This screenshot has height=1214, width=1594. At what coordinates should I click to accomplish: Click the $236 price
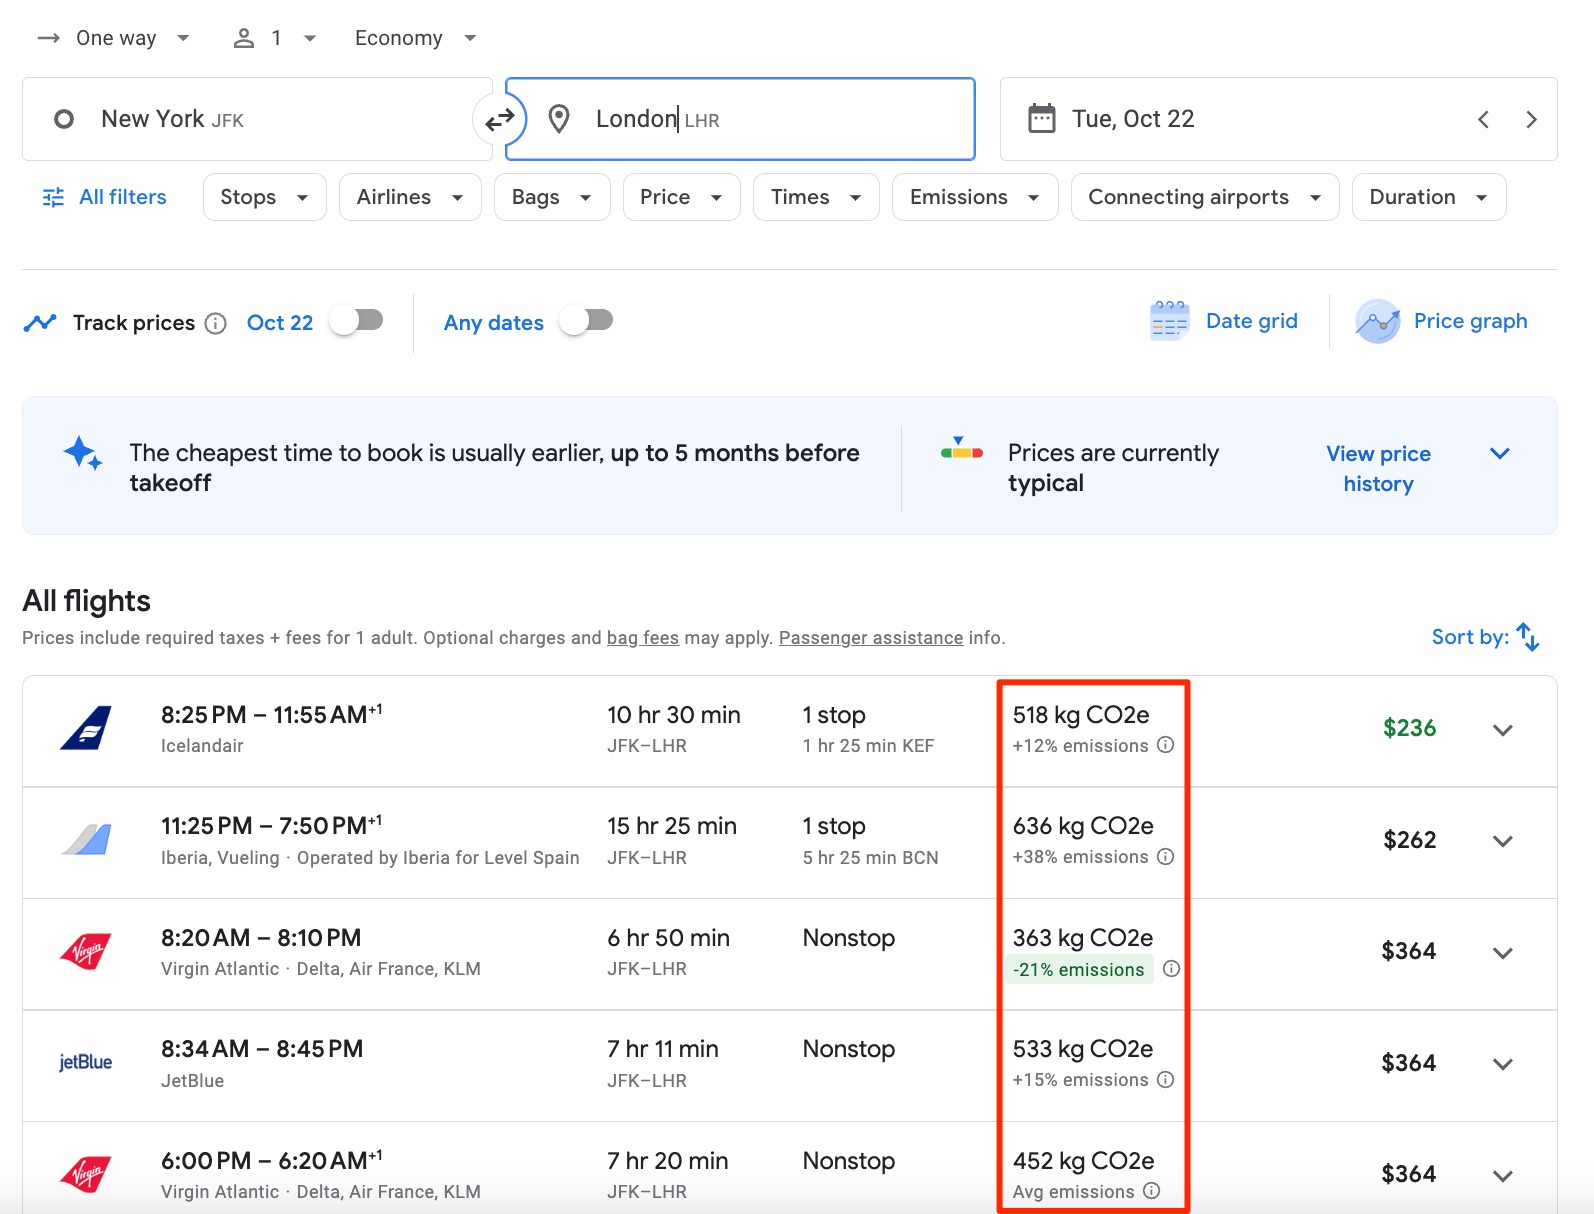coord(1409,728)
